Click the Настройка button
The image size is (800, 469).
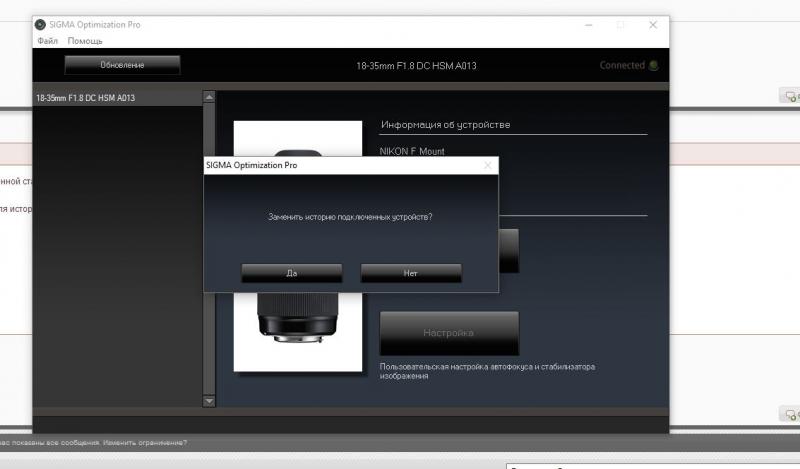(x=449, y=333)
